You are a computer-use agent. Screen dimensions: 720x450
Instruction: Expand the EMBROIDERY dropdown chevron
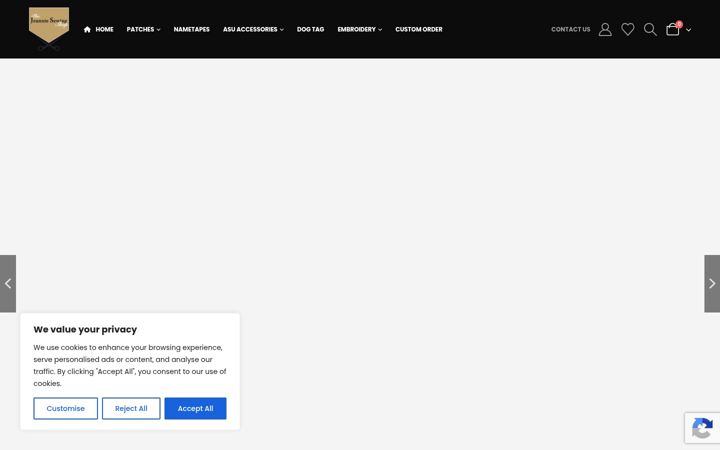click(x=380, y=30)
